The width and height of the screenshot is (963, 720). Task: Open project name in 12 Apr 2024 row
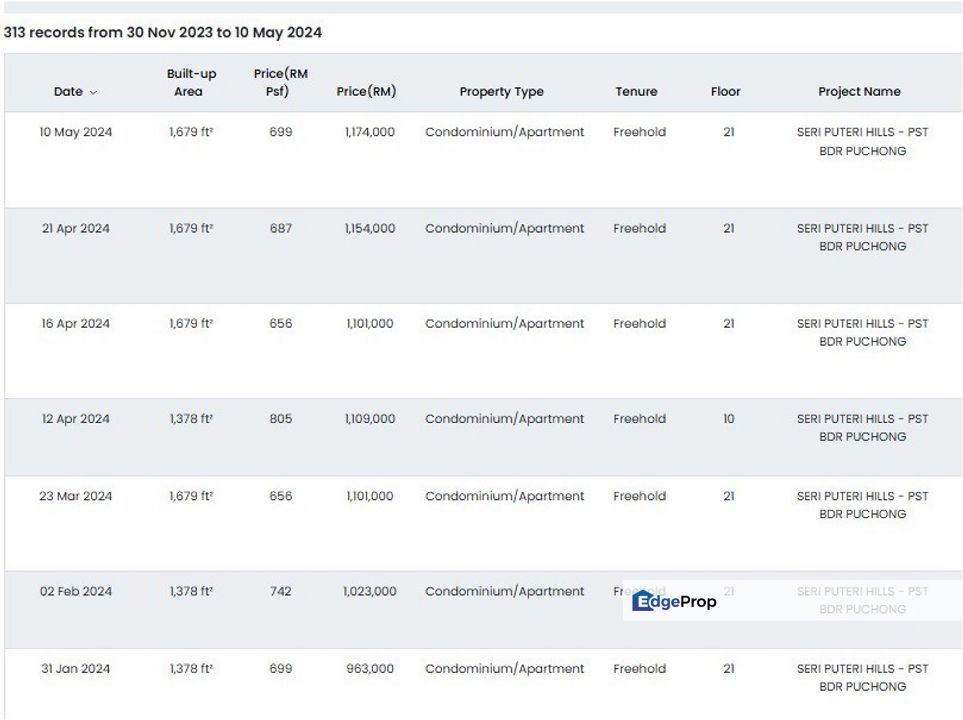point(862,428)
